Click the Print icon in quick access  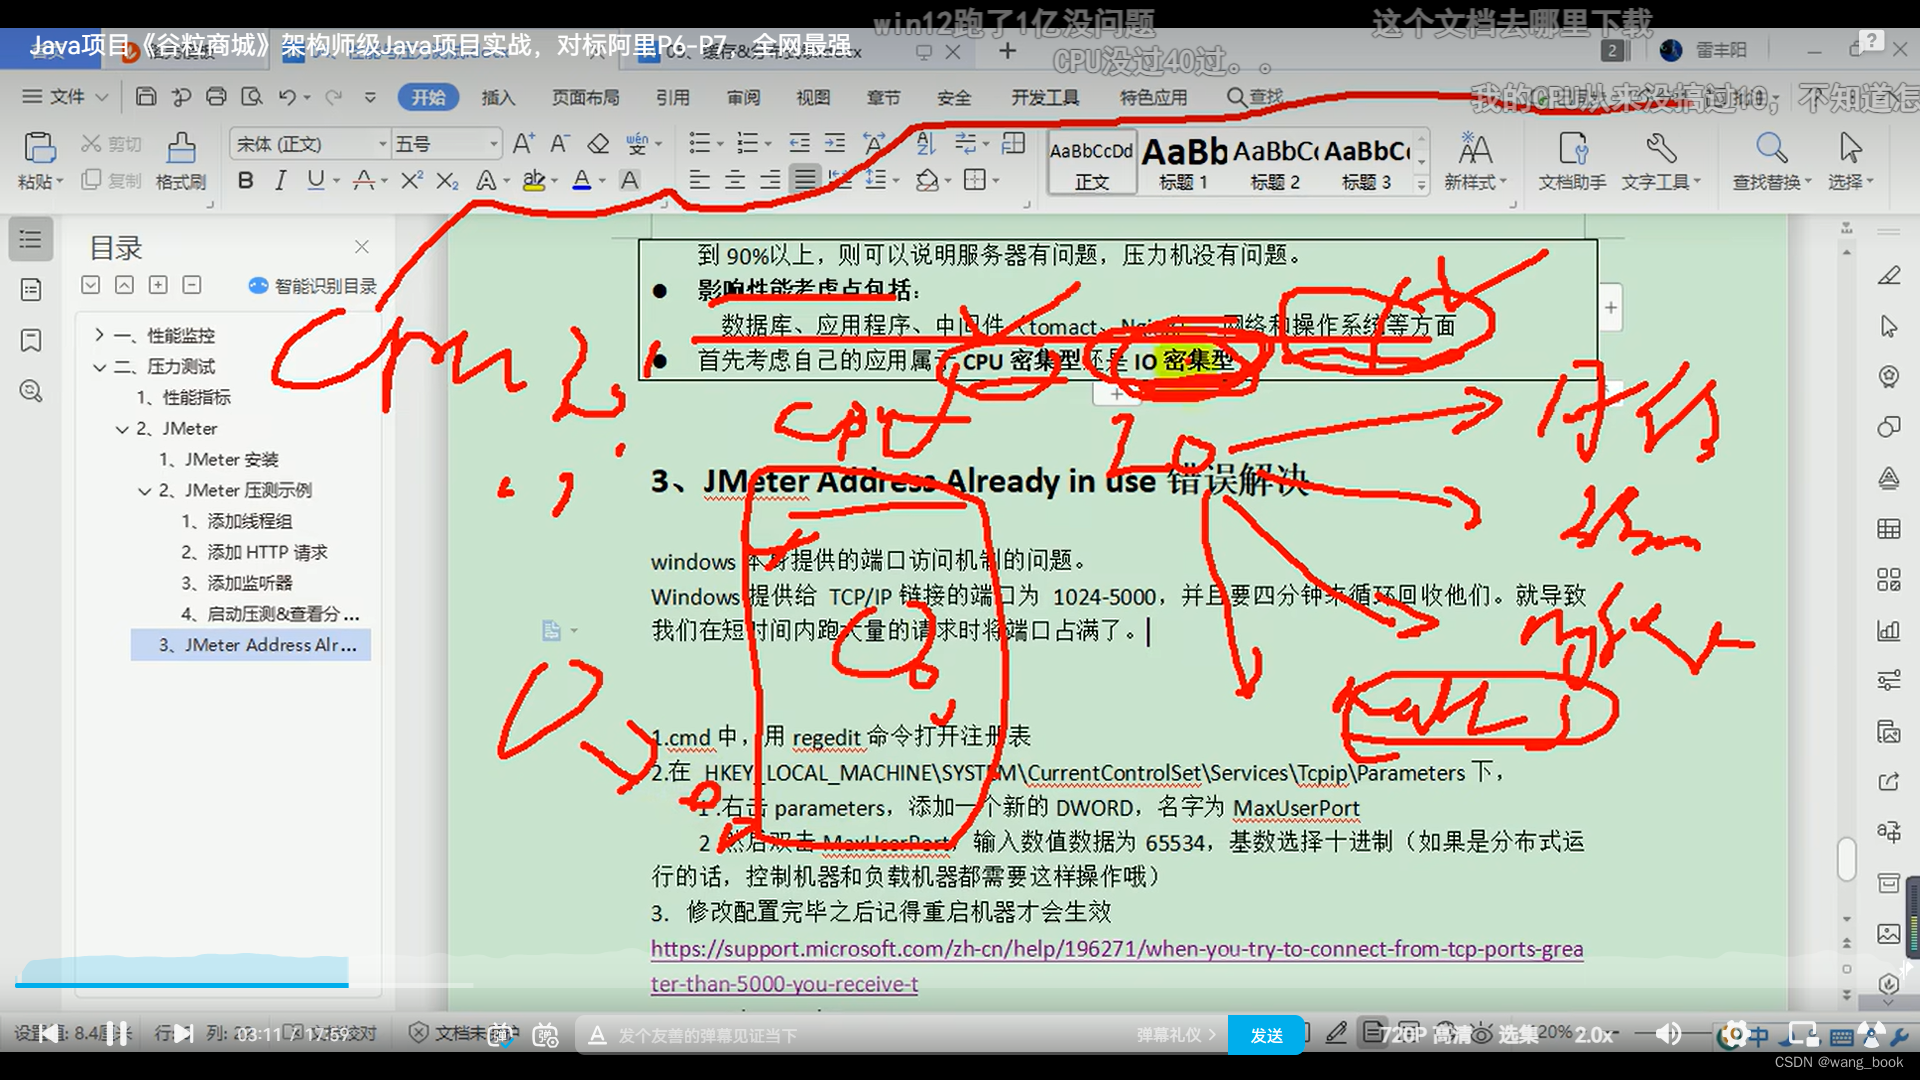coord(216,97)
